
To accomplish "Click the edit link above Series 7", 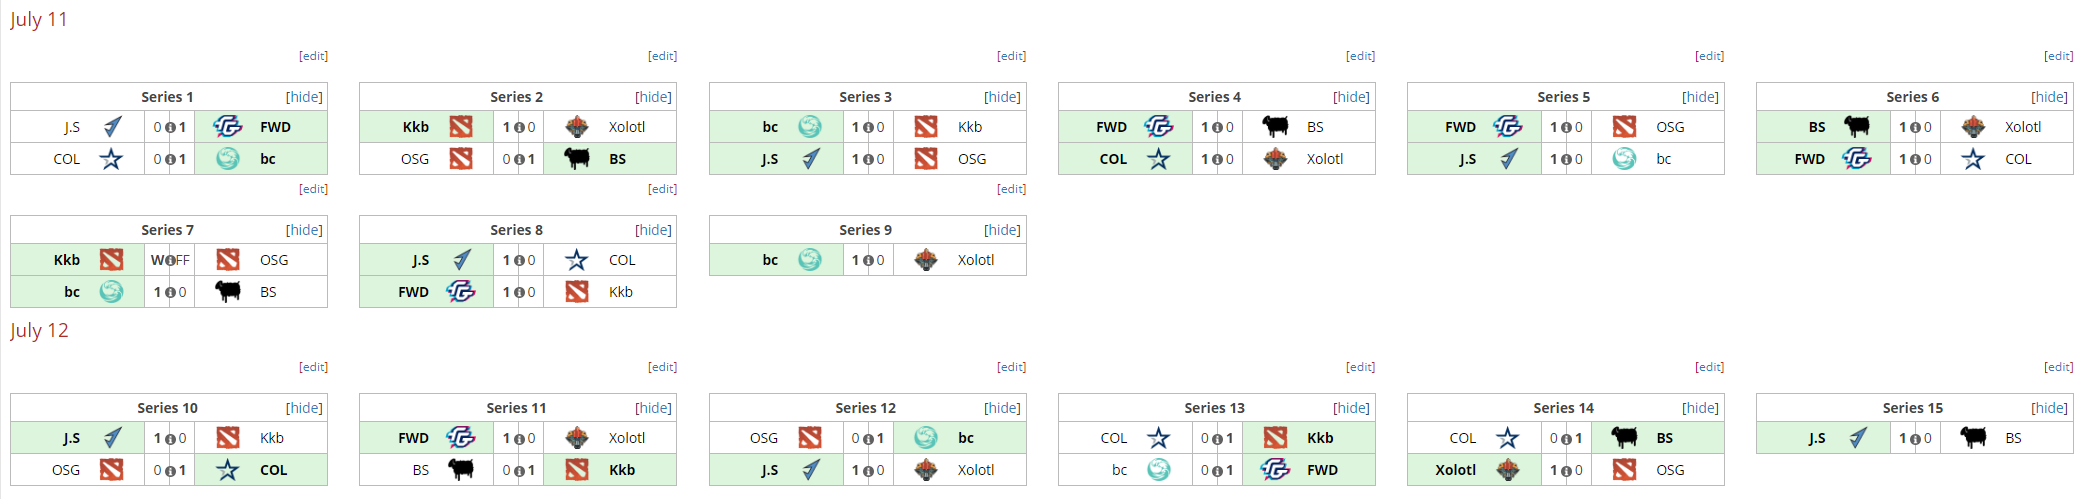I will [x=313, y=189].
